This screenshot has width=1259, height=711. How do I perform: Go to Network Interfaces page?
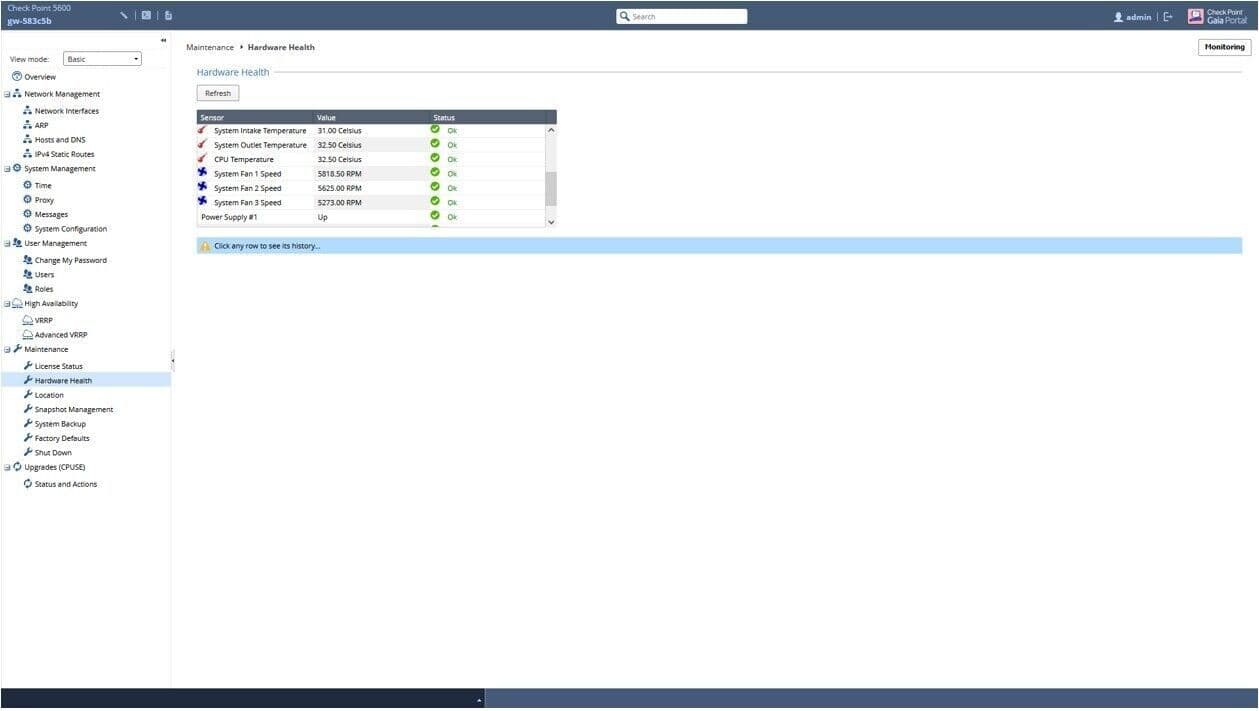point(66,111)
